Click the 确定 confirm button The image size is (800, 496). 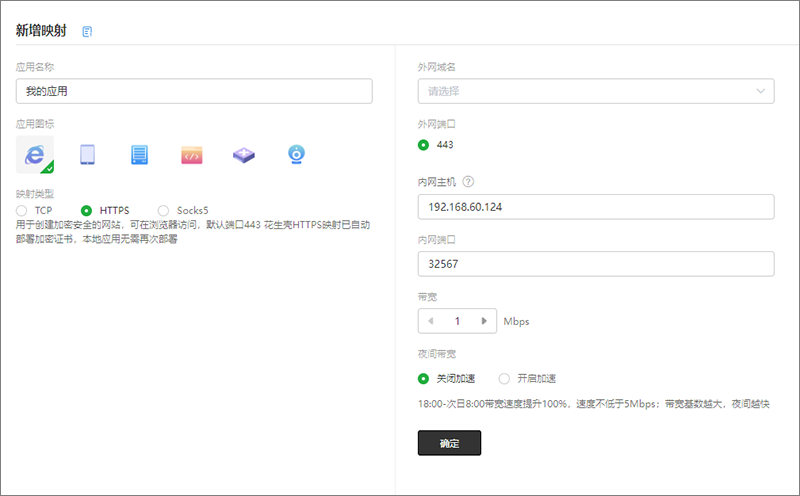click(449, 443)
